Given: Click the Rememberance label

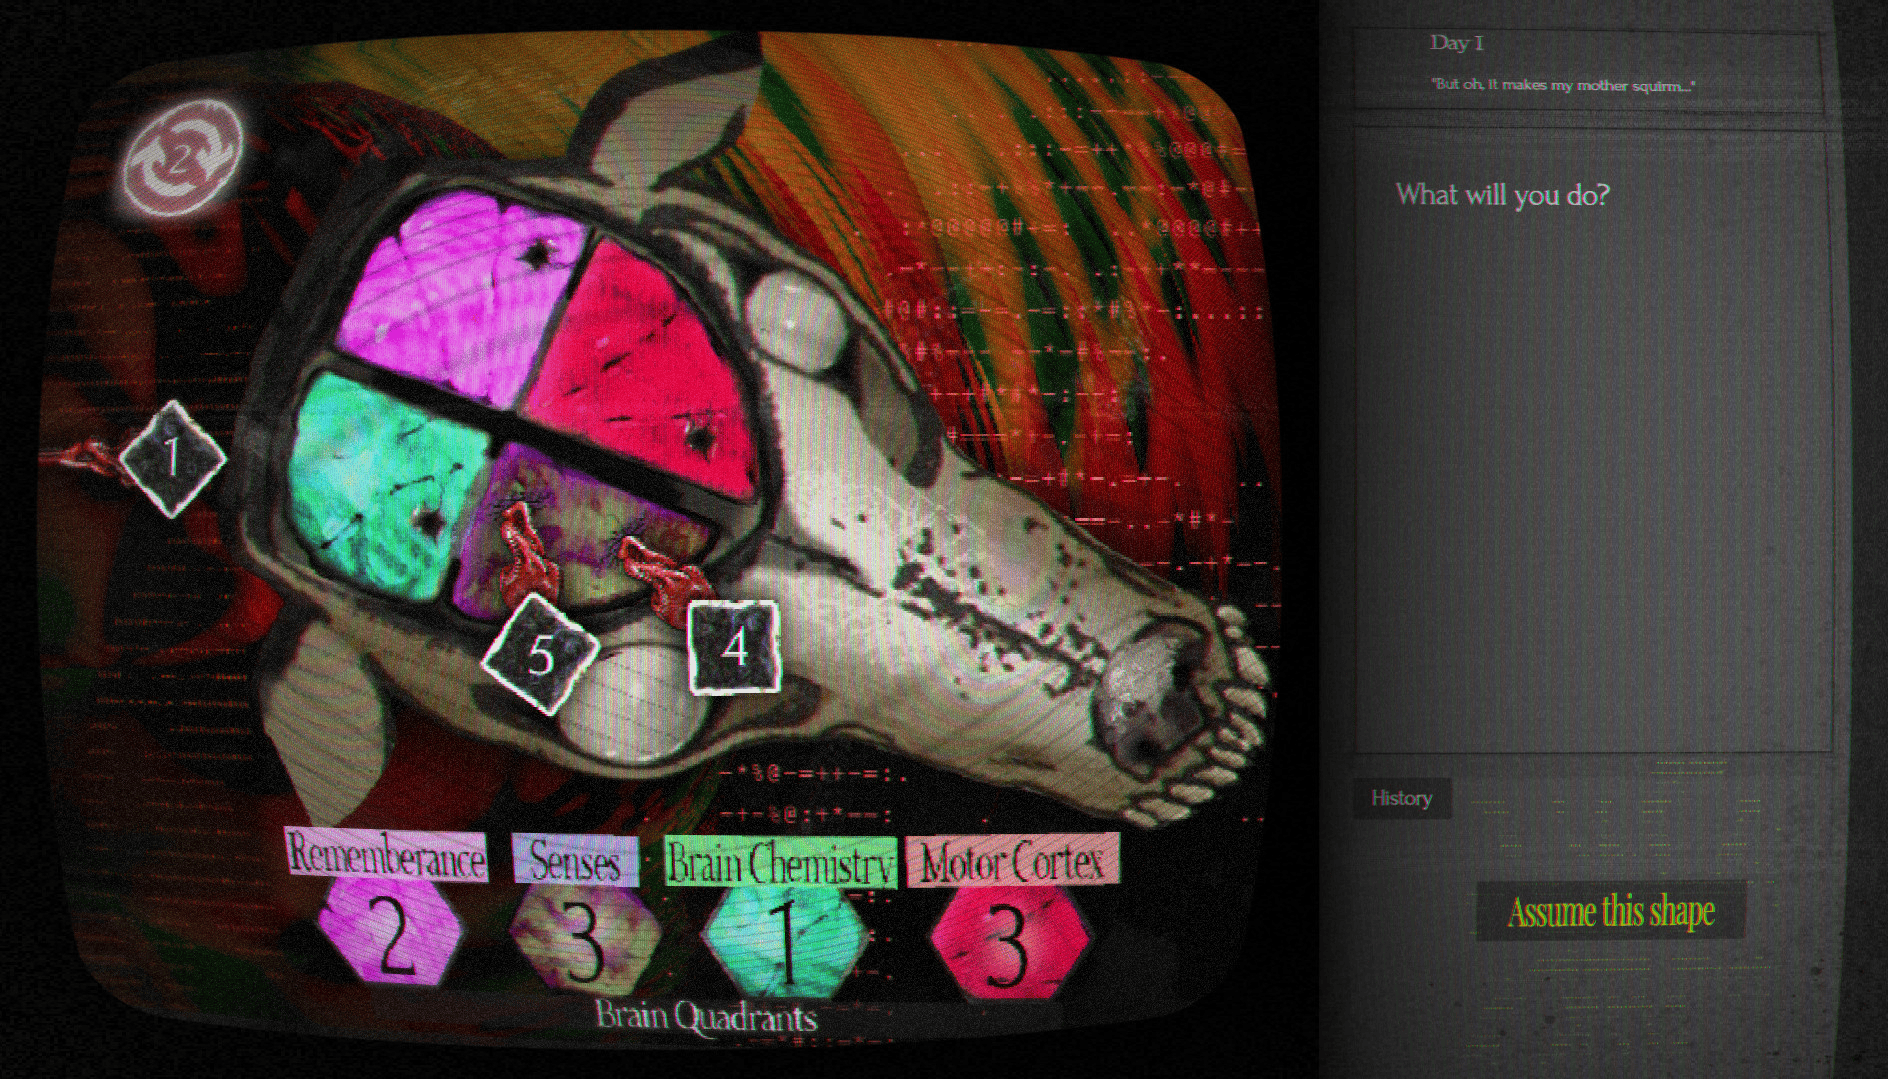Looking at the screenshot, I should pos(386,857).
